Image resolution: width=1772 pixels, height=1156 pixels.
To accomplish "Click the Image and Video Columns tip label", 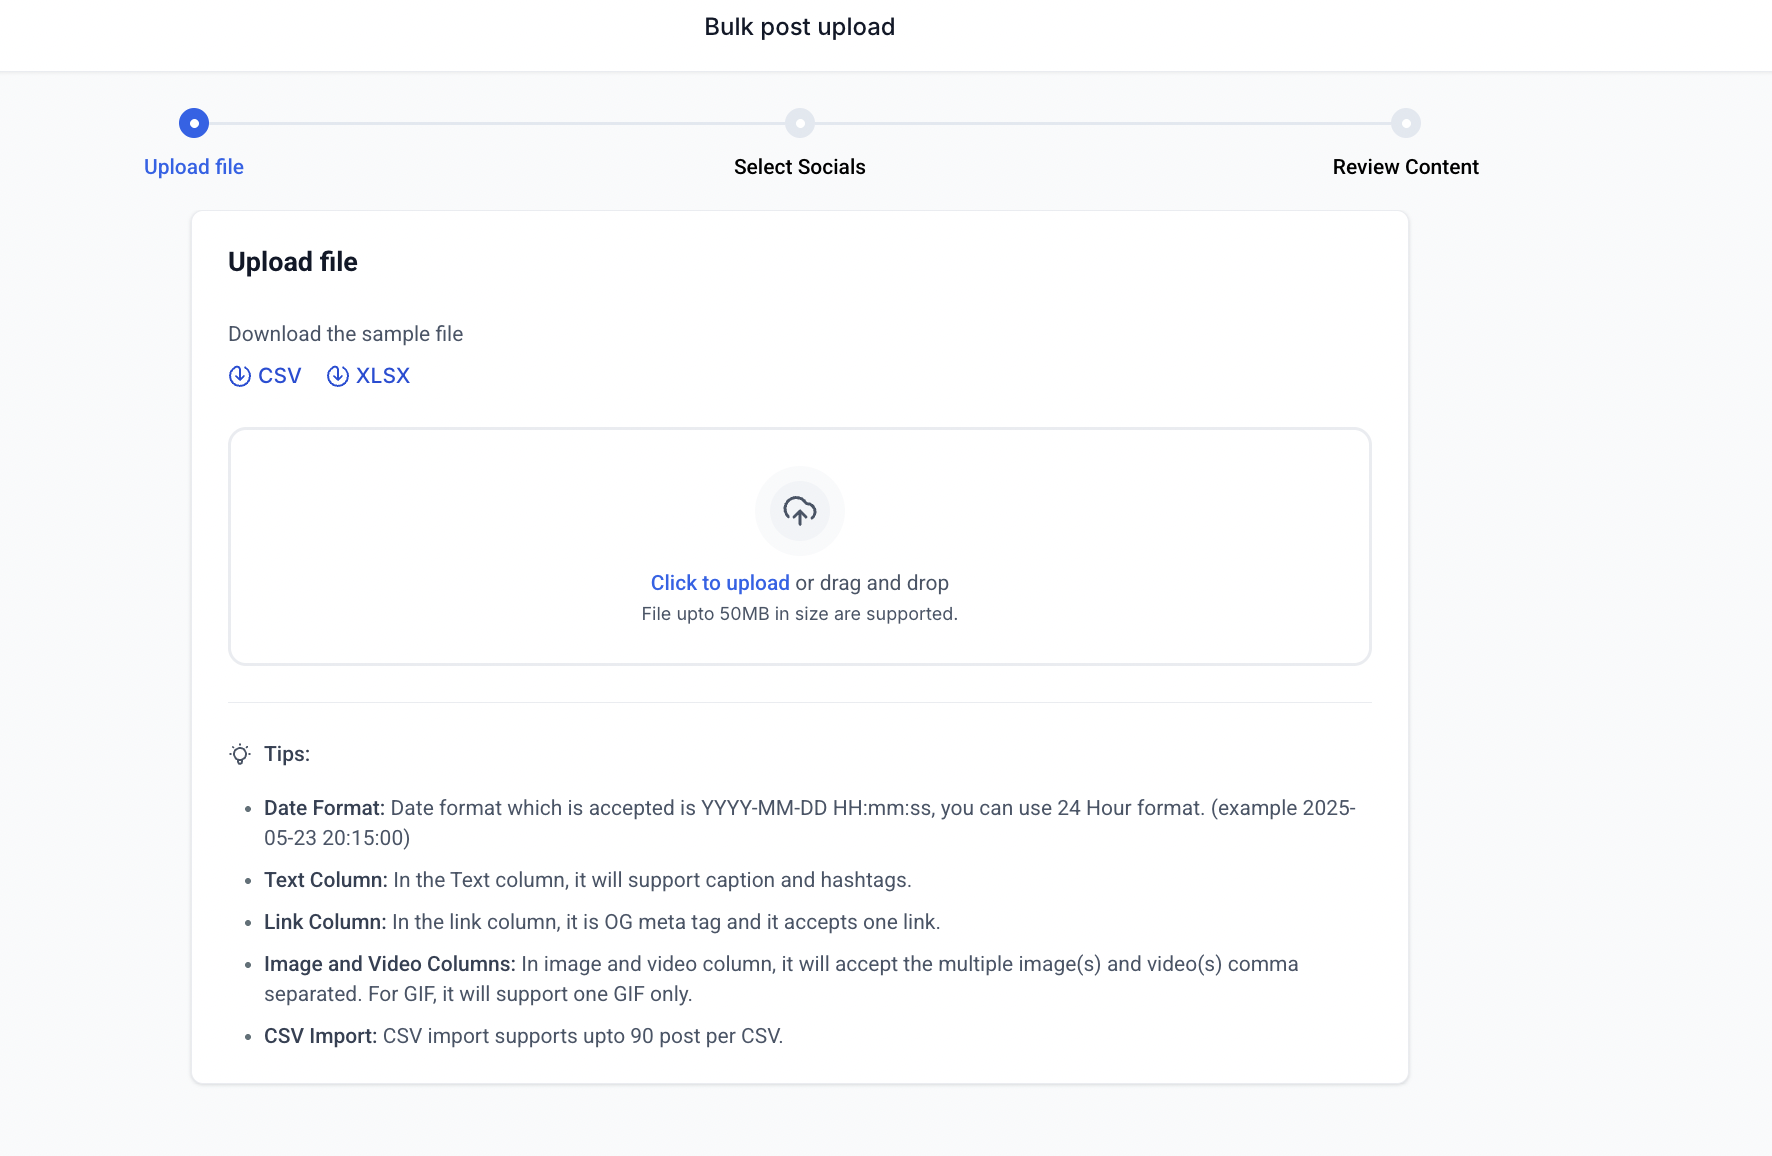I will (389, 964).
